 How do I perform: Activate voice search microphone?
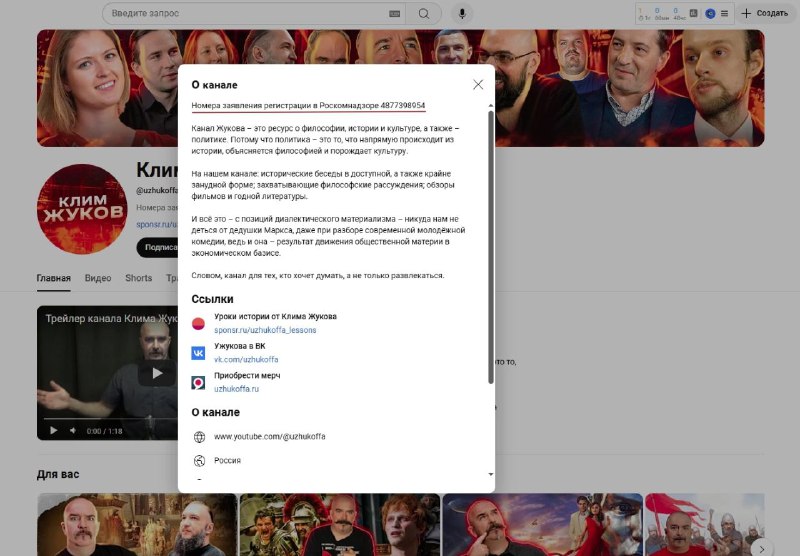(462, 14)
